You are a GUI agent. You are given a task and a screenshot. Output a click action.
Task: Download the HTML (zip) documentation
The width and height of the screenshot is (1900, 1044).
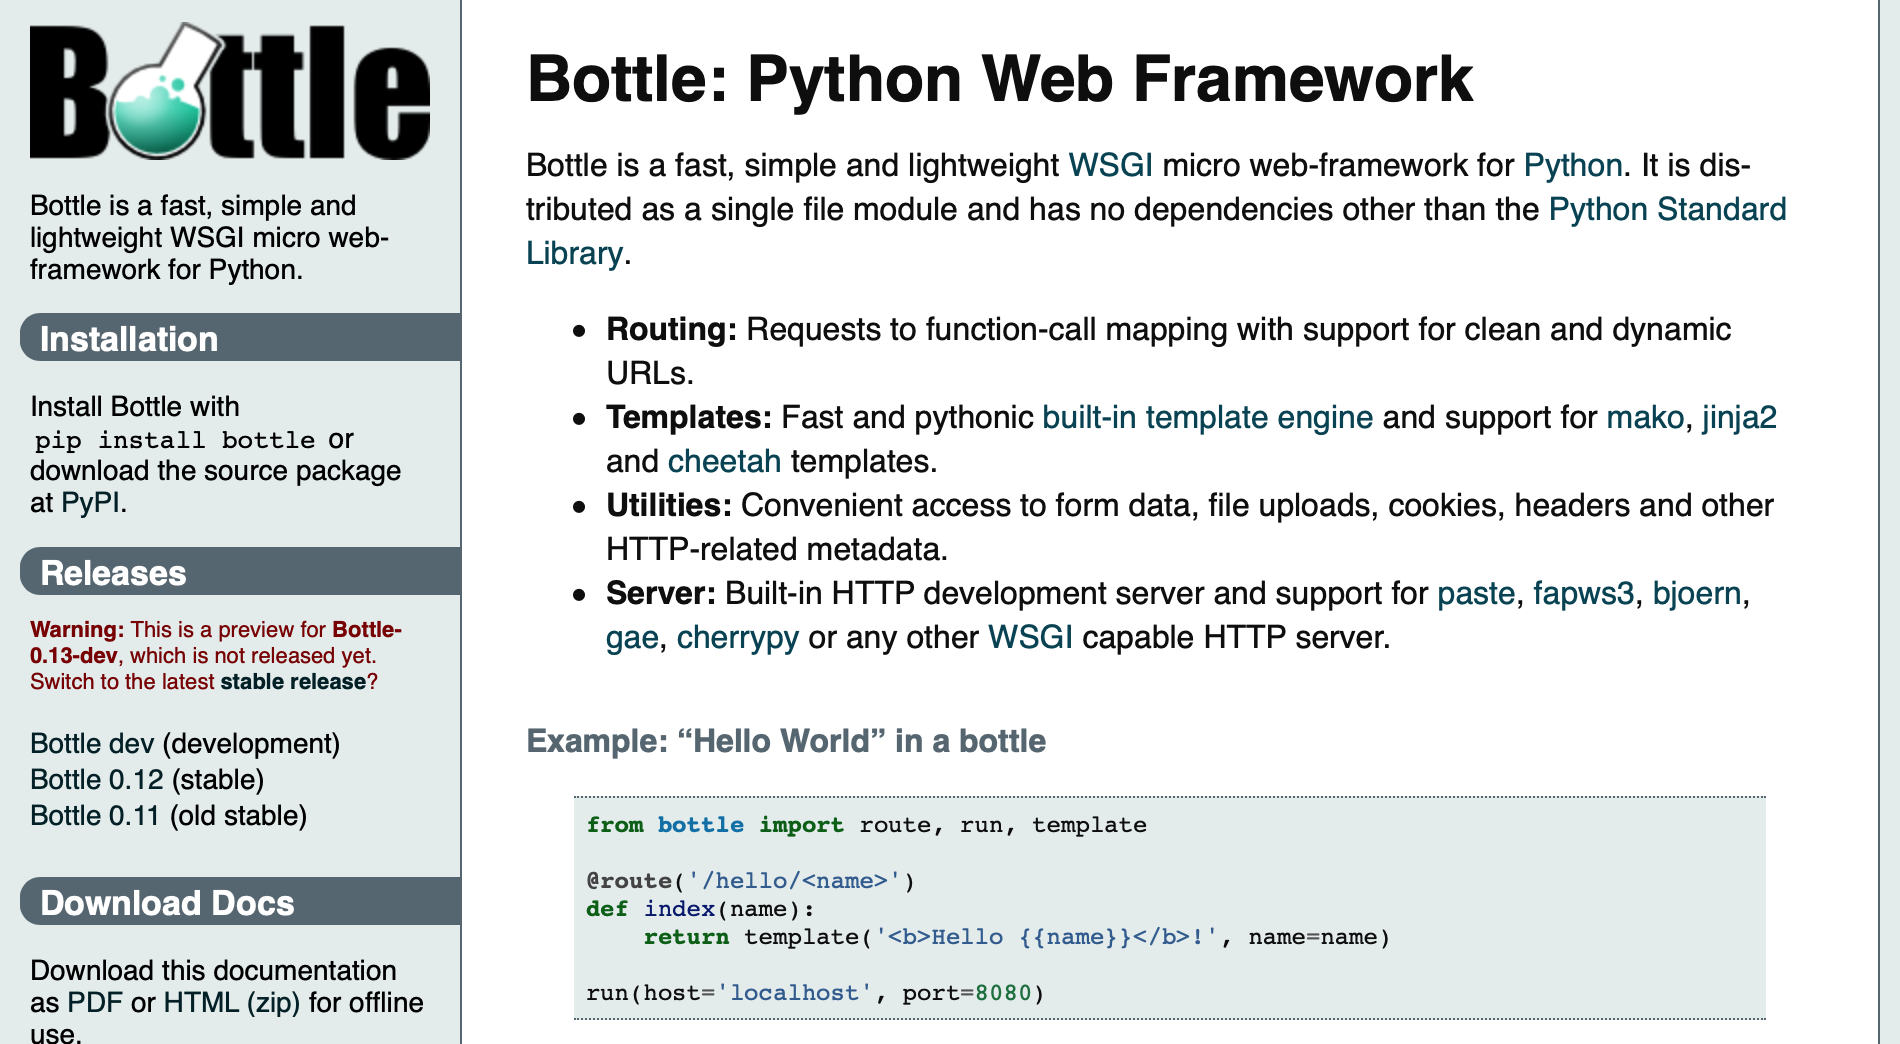coord(232,1003)
